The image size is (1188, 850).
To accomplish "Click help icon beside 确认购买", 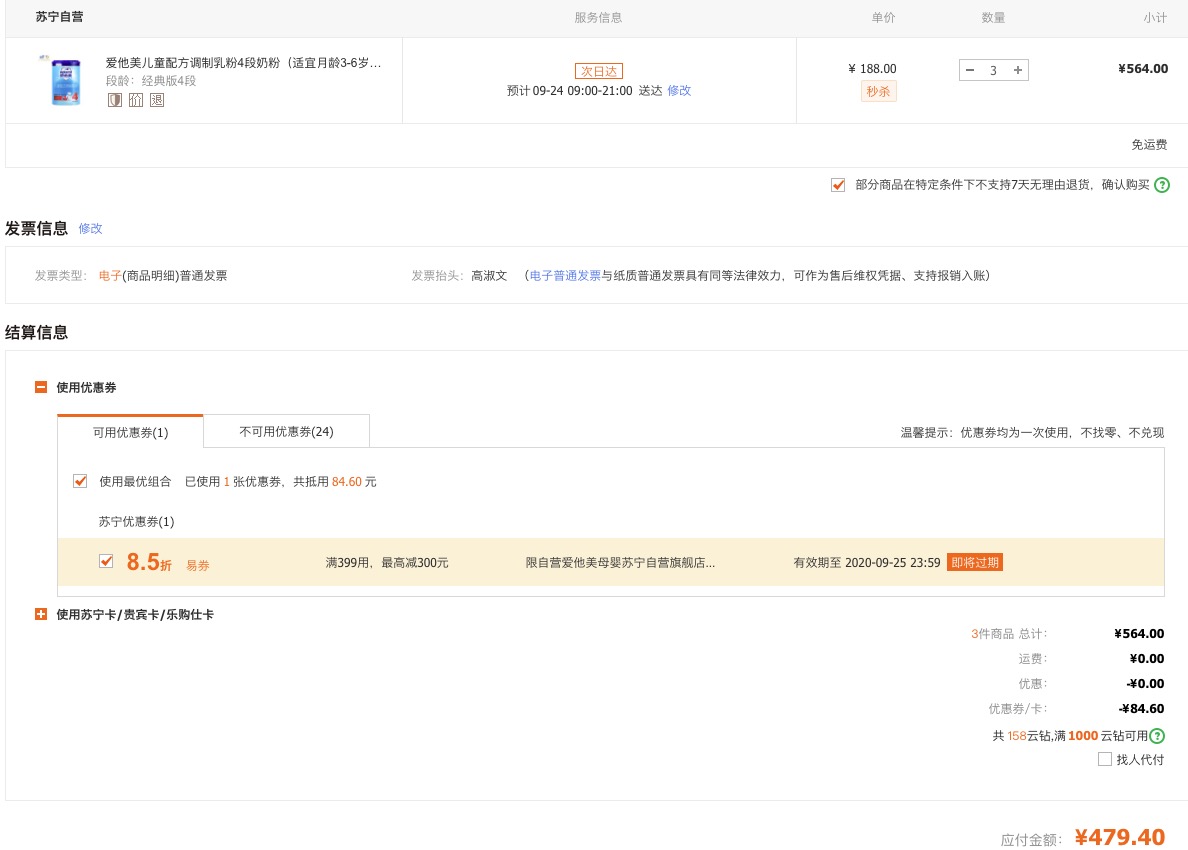I will tap(1161, 185).
